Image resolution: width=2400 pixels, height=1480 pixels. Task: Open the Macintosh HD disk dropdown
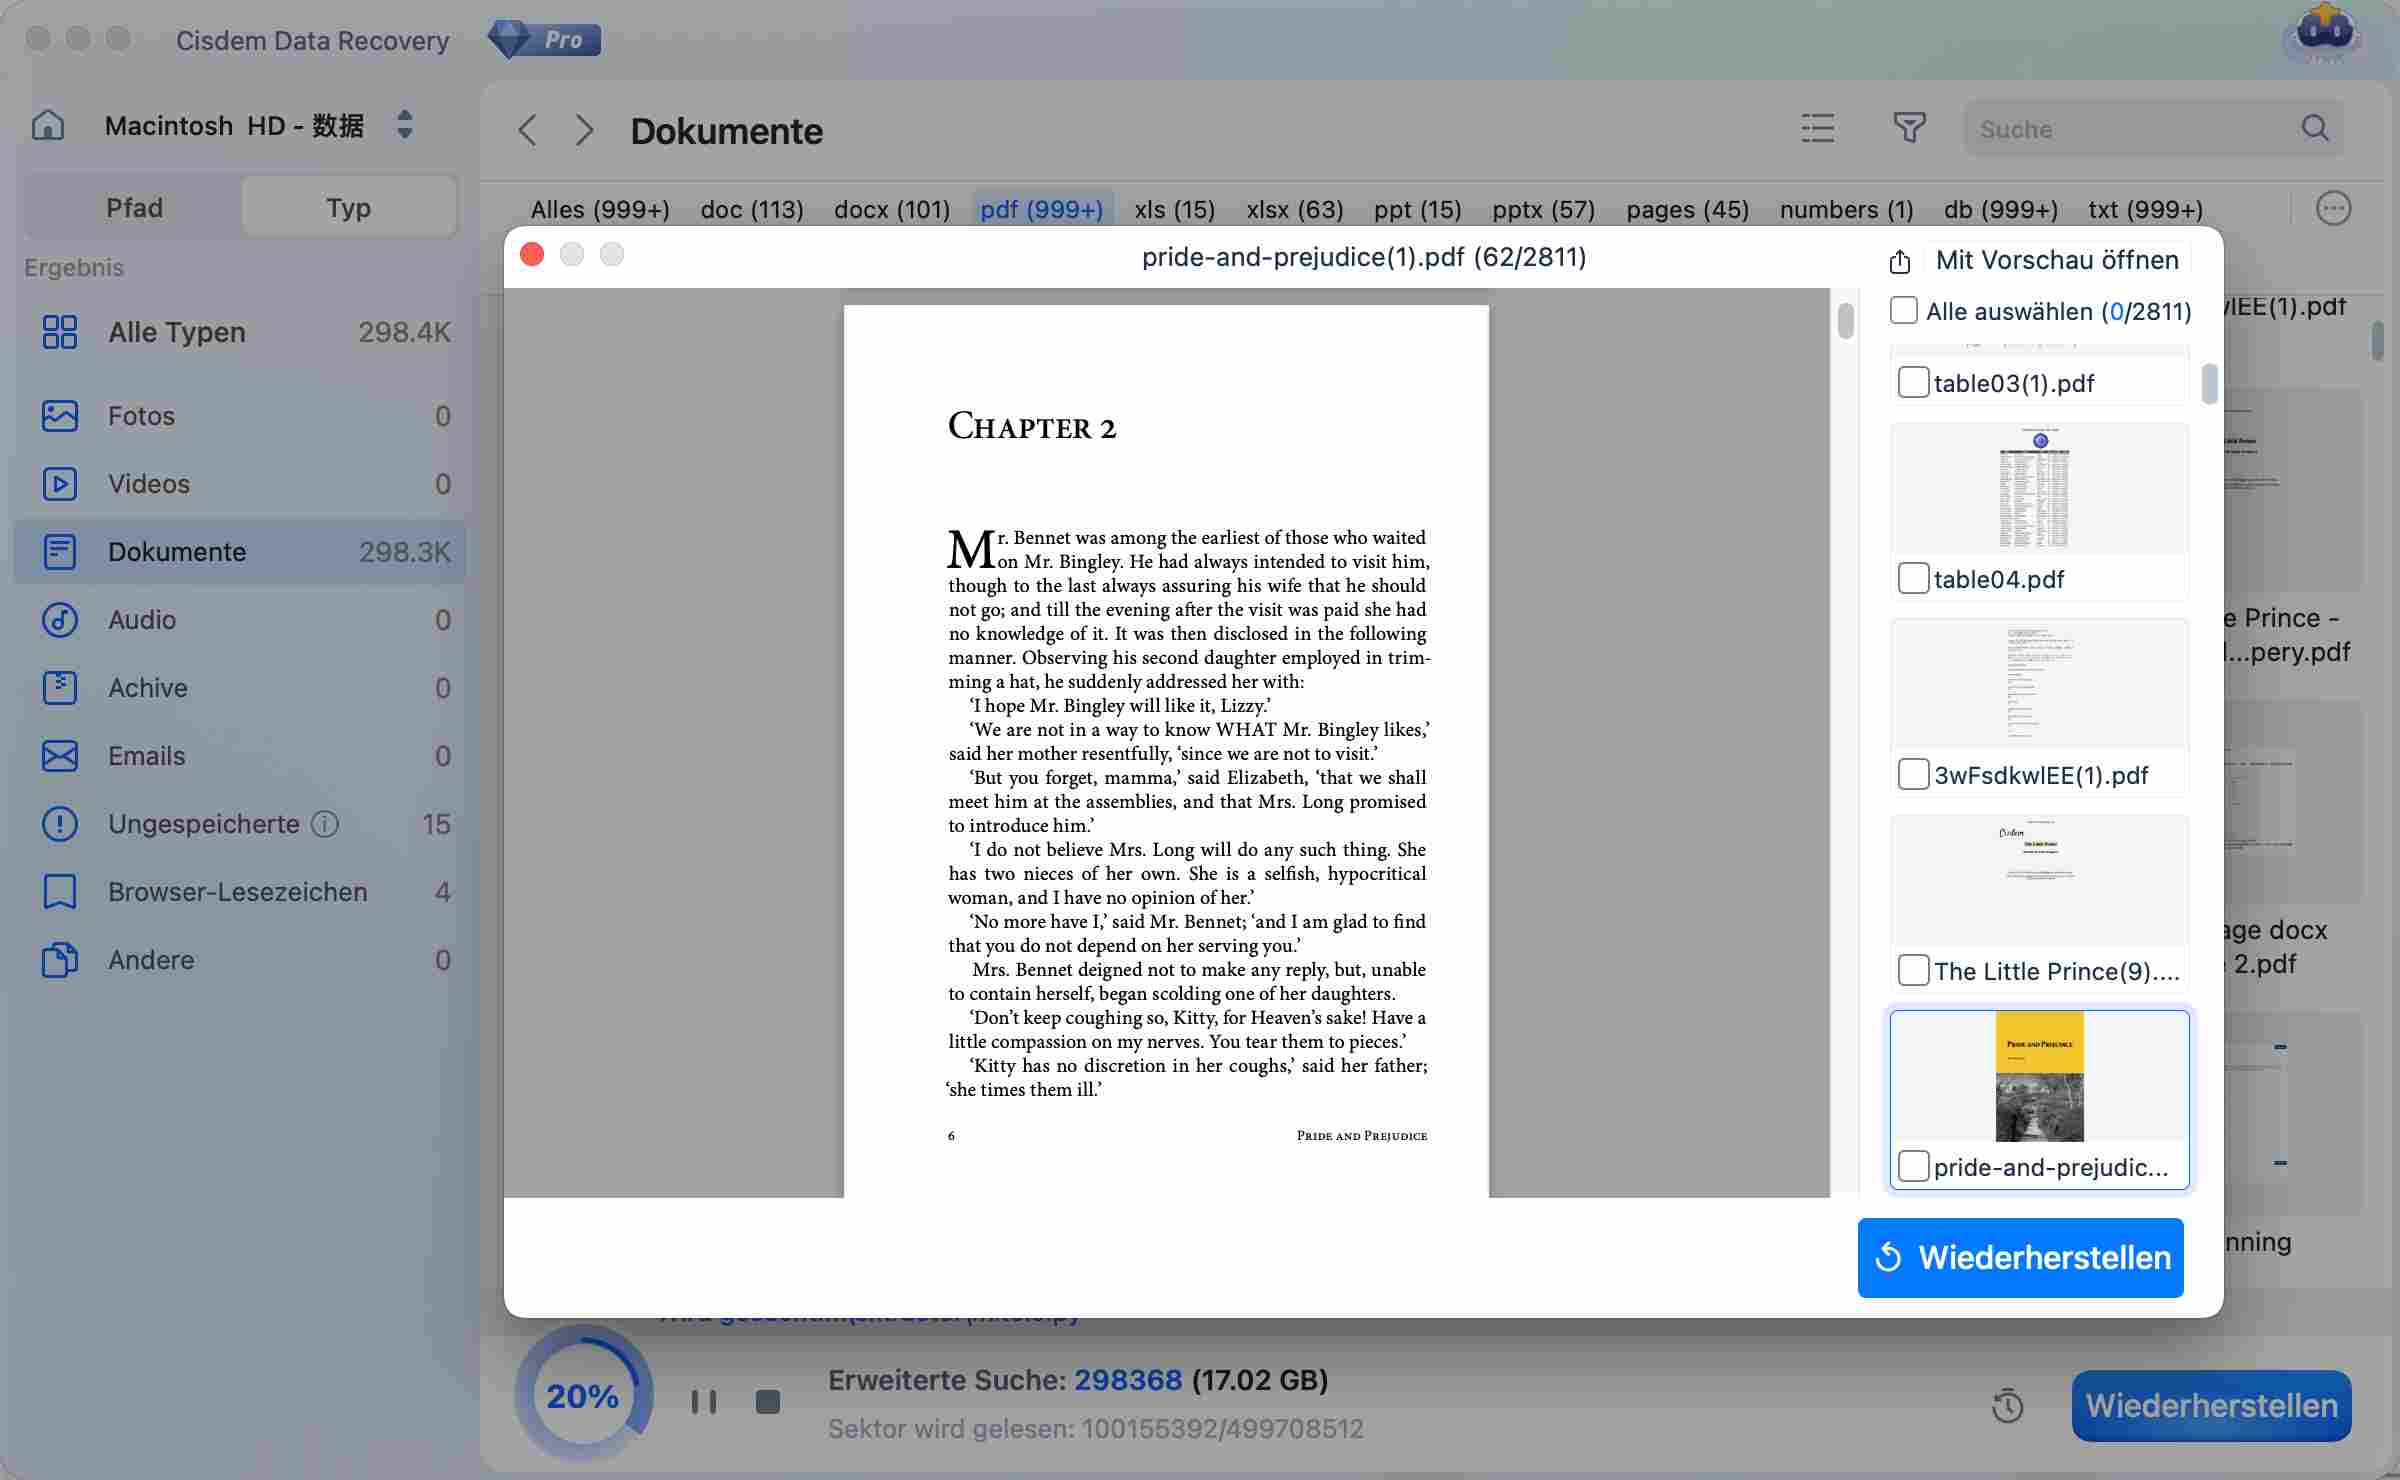pyautogui.click(x=404, y=126)
